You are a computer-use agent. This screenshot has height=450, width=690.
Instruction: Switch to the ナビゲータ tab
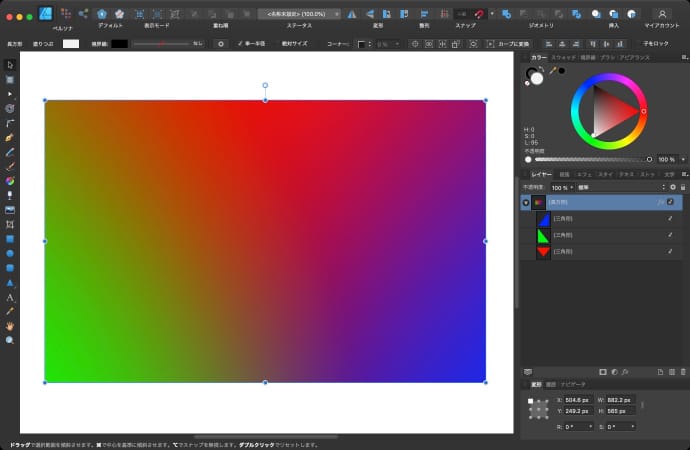tap(573, 384)
